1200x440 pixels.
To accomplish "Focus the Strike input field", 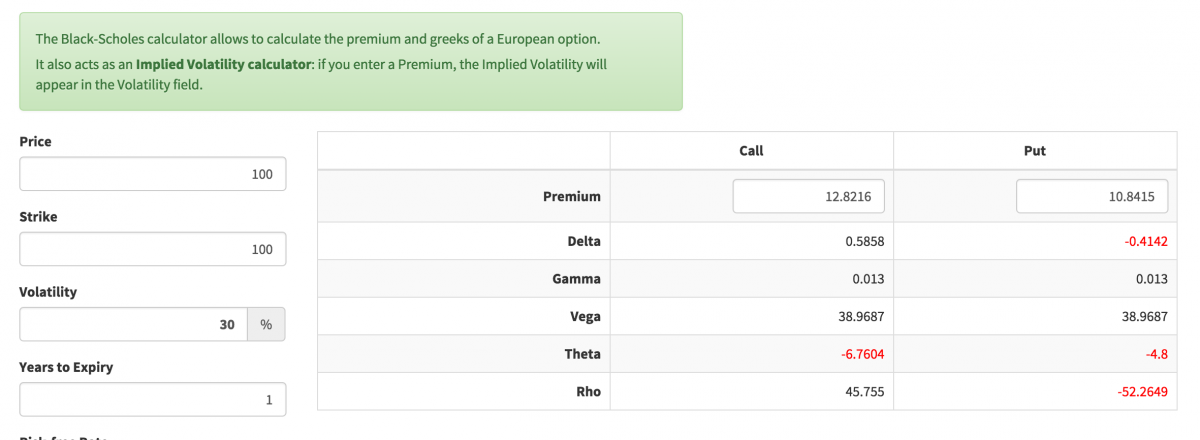I will [x=152, y=249].
